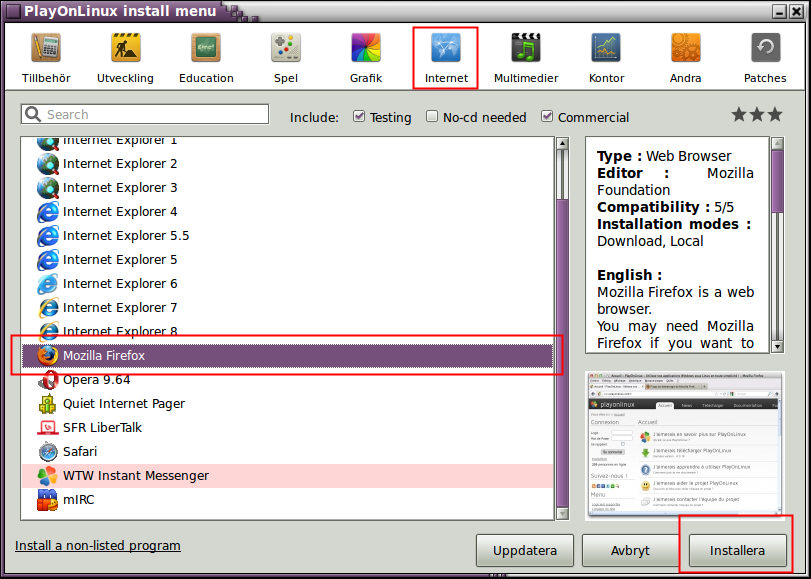
Task: Click the Avbryt button
Action: tap(630, 551)
